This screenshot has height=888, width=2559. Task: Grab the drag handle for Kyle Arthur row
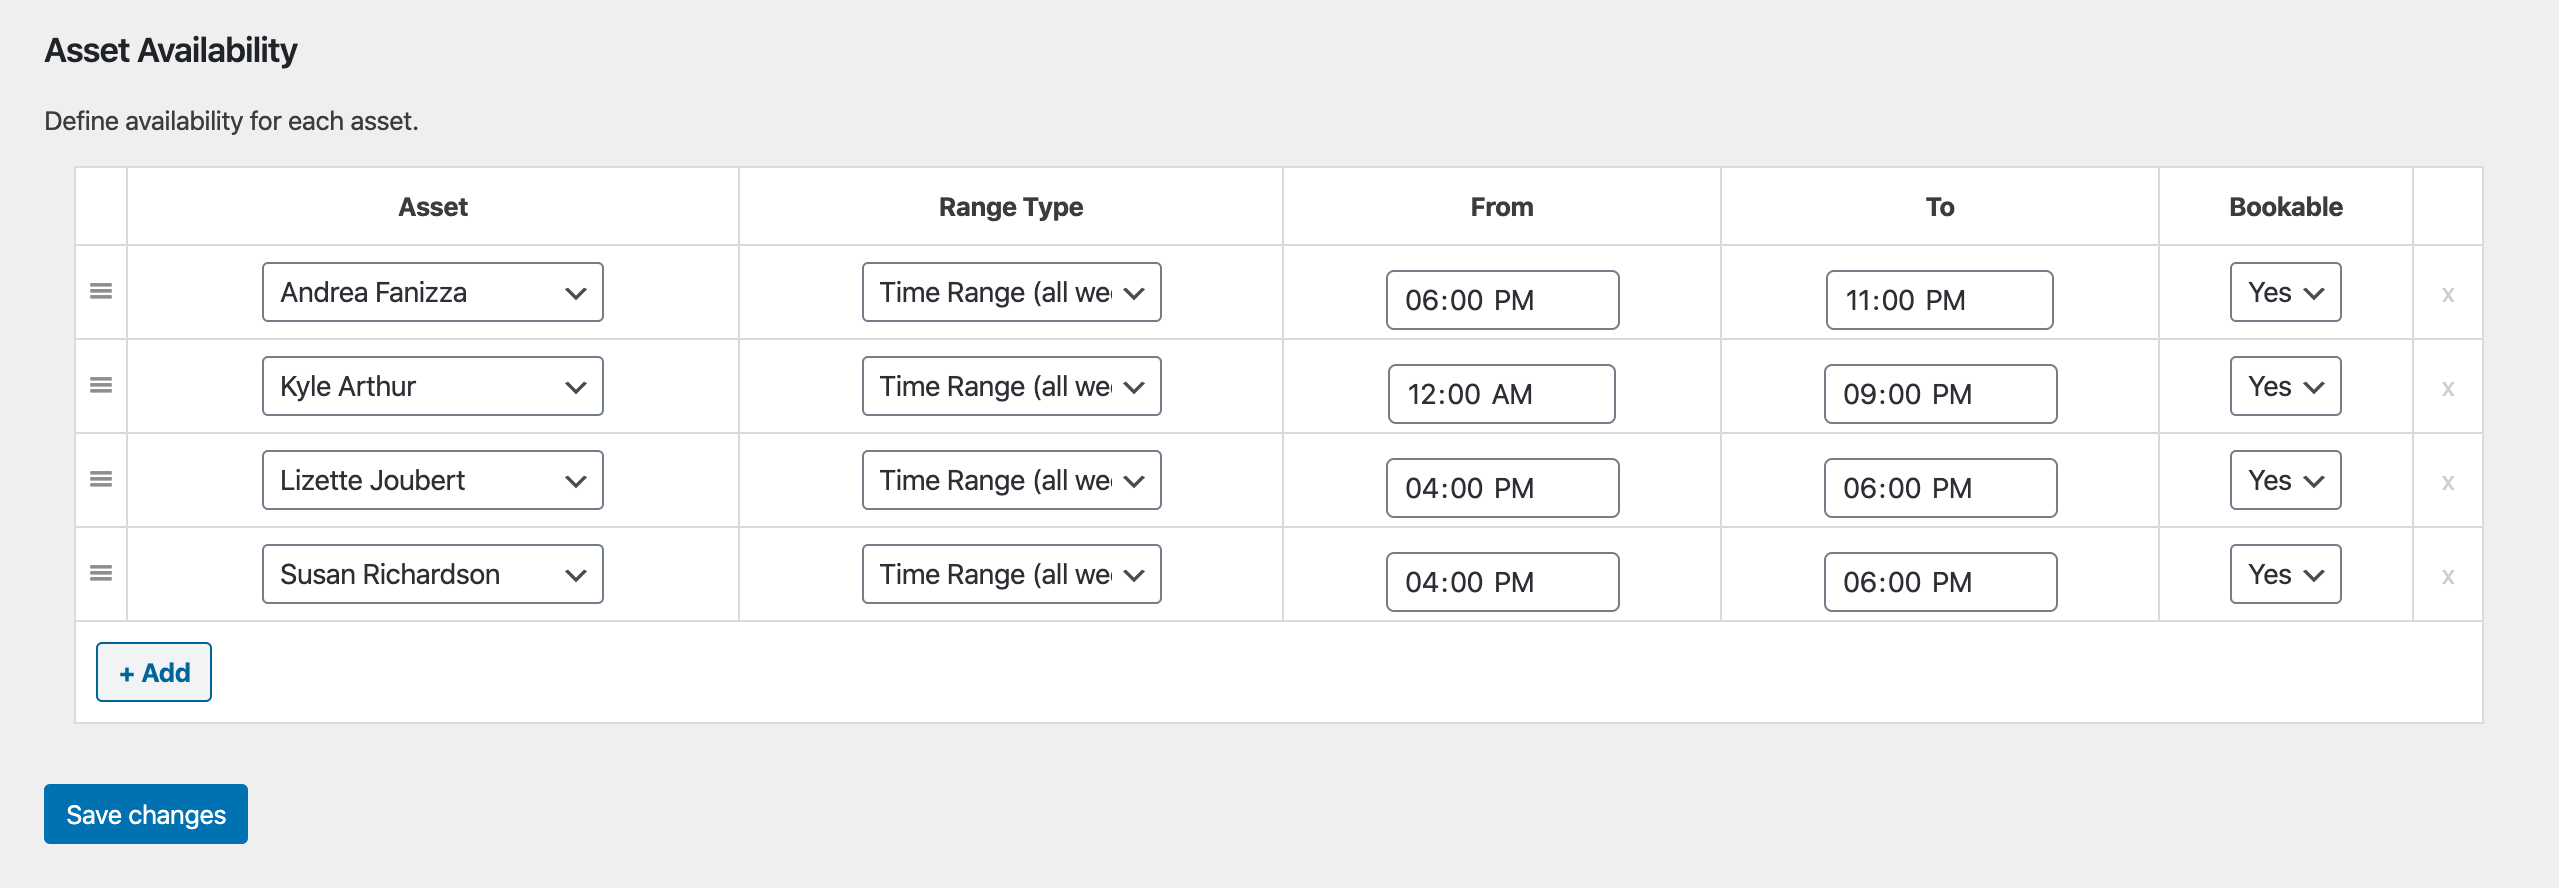[x=101, y=385]
